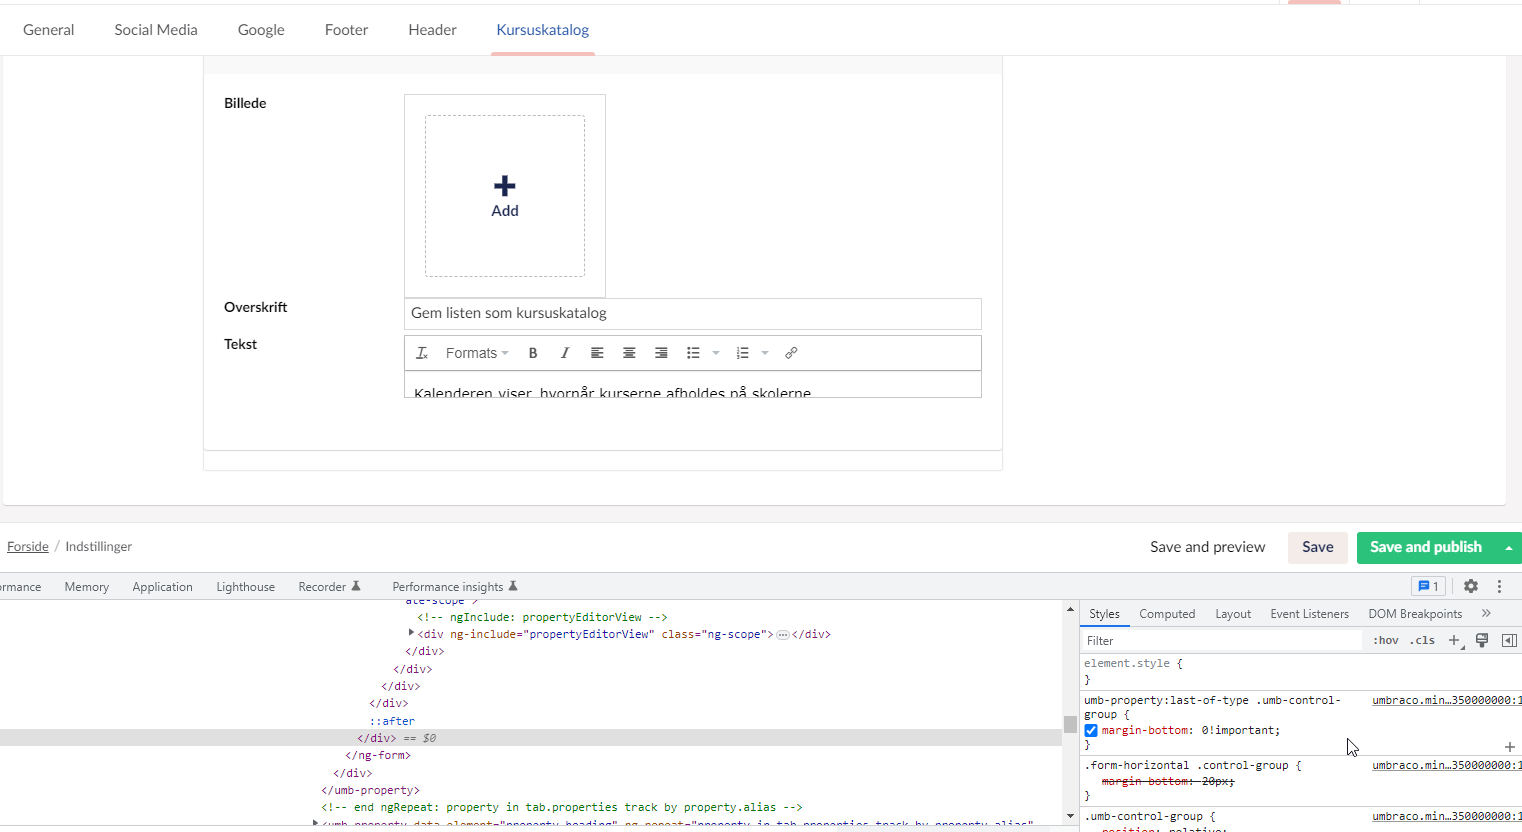Apply italic formatting in the Tekst editor
This screenshot has width=1522, height=832.
(565, 352)
